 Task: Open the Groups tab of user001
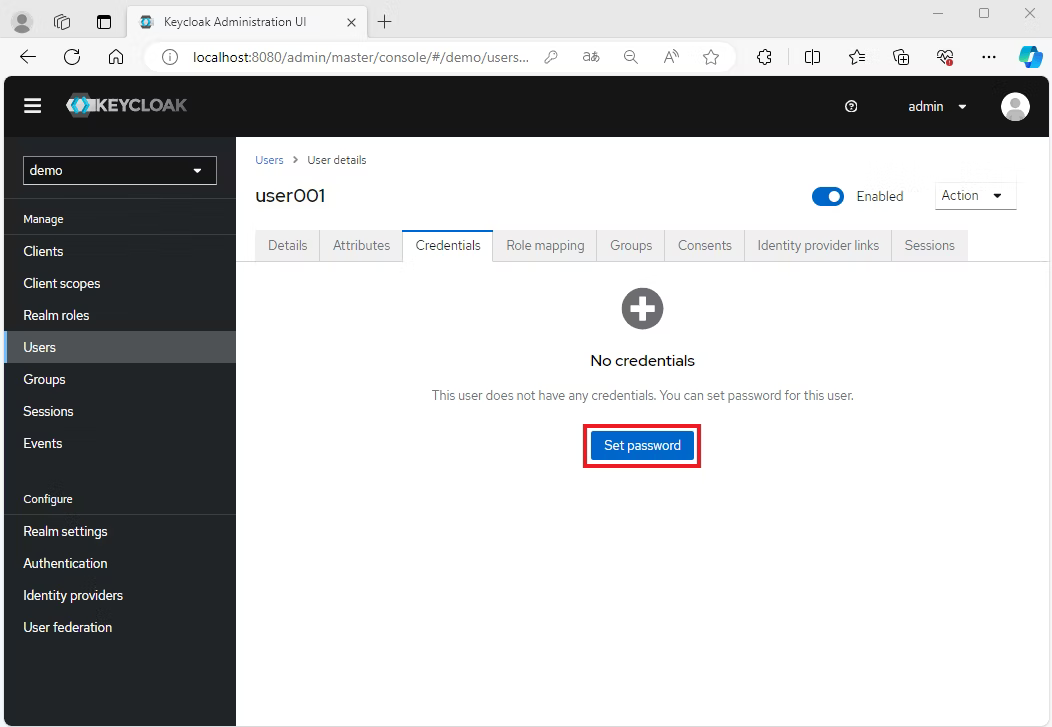[x=631, y=245]
